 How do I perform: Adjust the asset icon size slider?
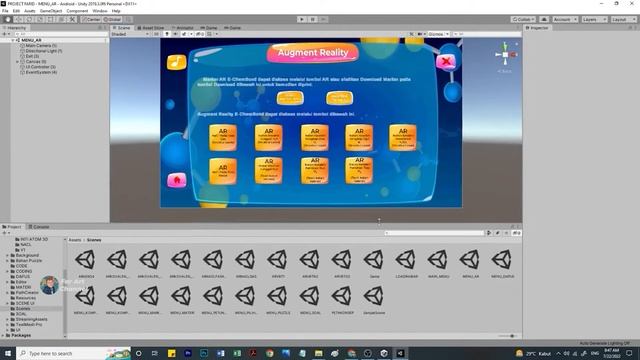(x=508, y=336)
